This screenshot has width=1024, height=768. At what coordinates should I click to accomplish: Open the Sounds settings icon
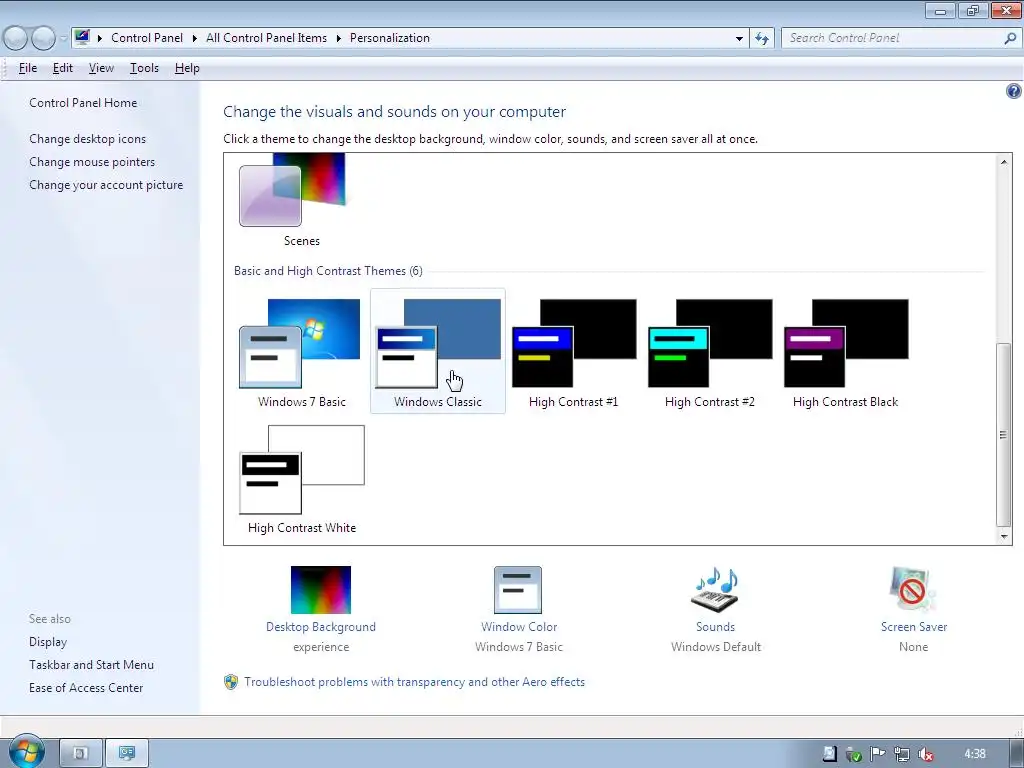(x=715, y=590)
